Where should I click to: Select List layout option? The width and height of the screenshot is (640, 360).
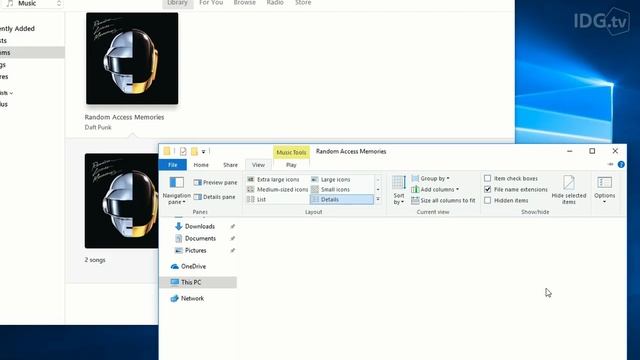257,199
